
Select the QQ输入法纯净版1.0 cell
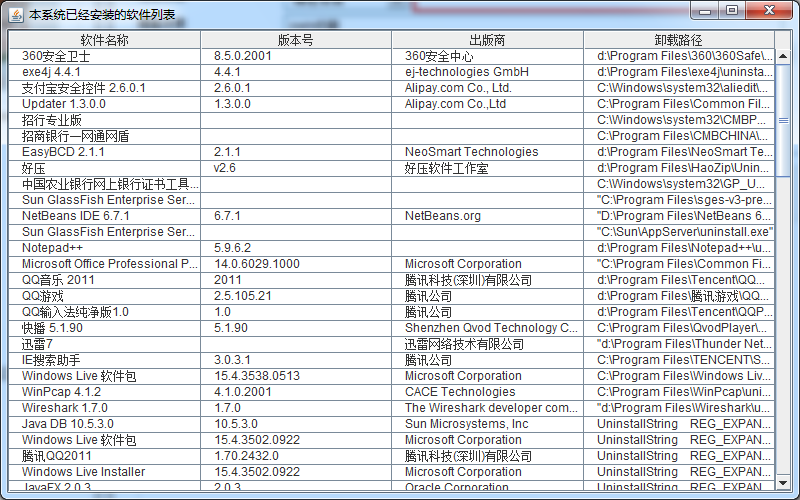[x=105, y=312]
